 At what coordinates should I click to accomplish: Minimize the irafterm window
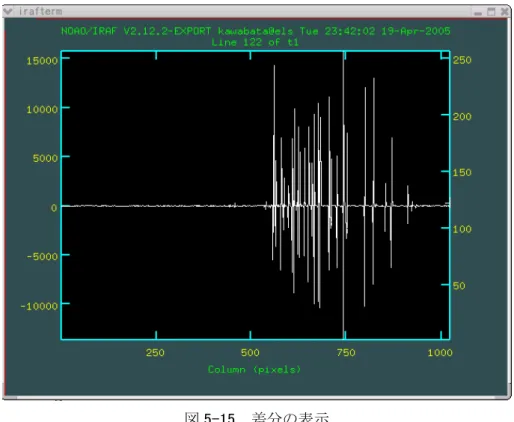(x=478, y=13)
